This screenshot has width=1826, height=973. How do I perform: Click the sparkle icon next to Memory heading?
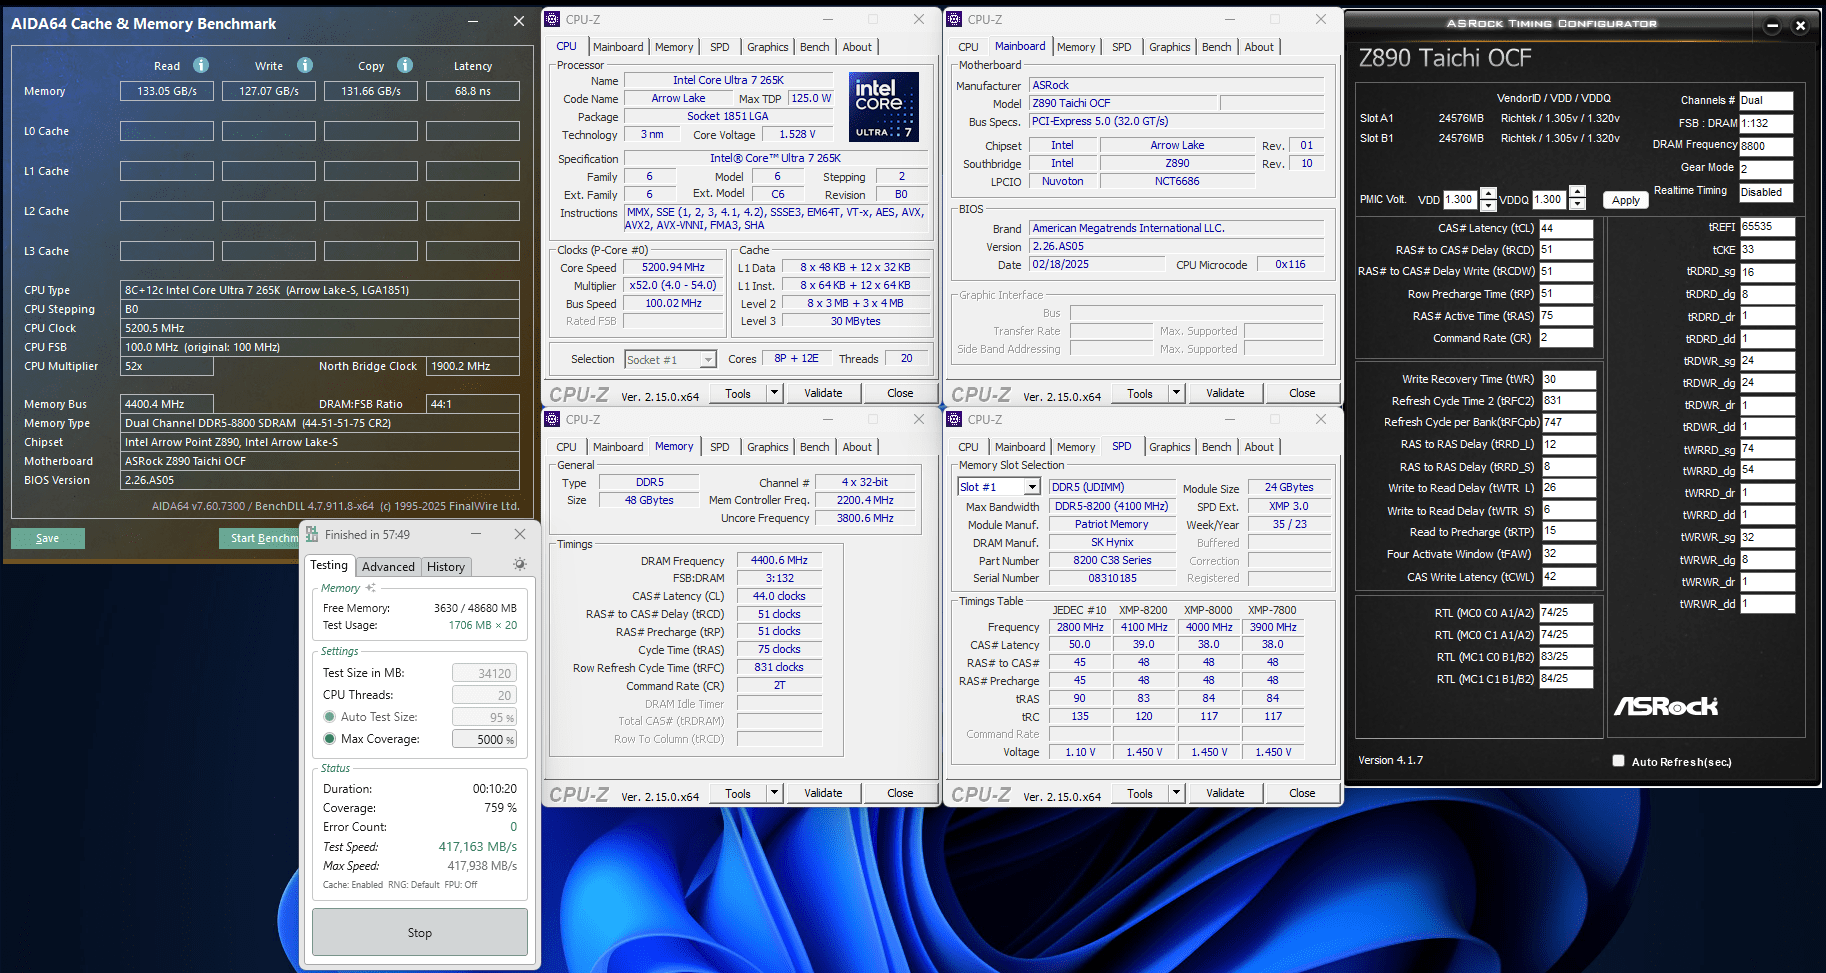[371, 588]
